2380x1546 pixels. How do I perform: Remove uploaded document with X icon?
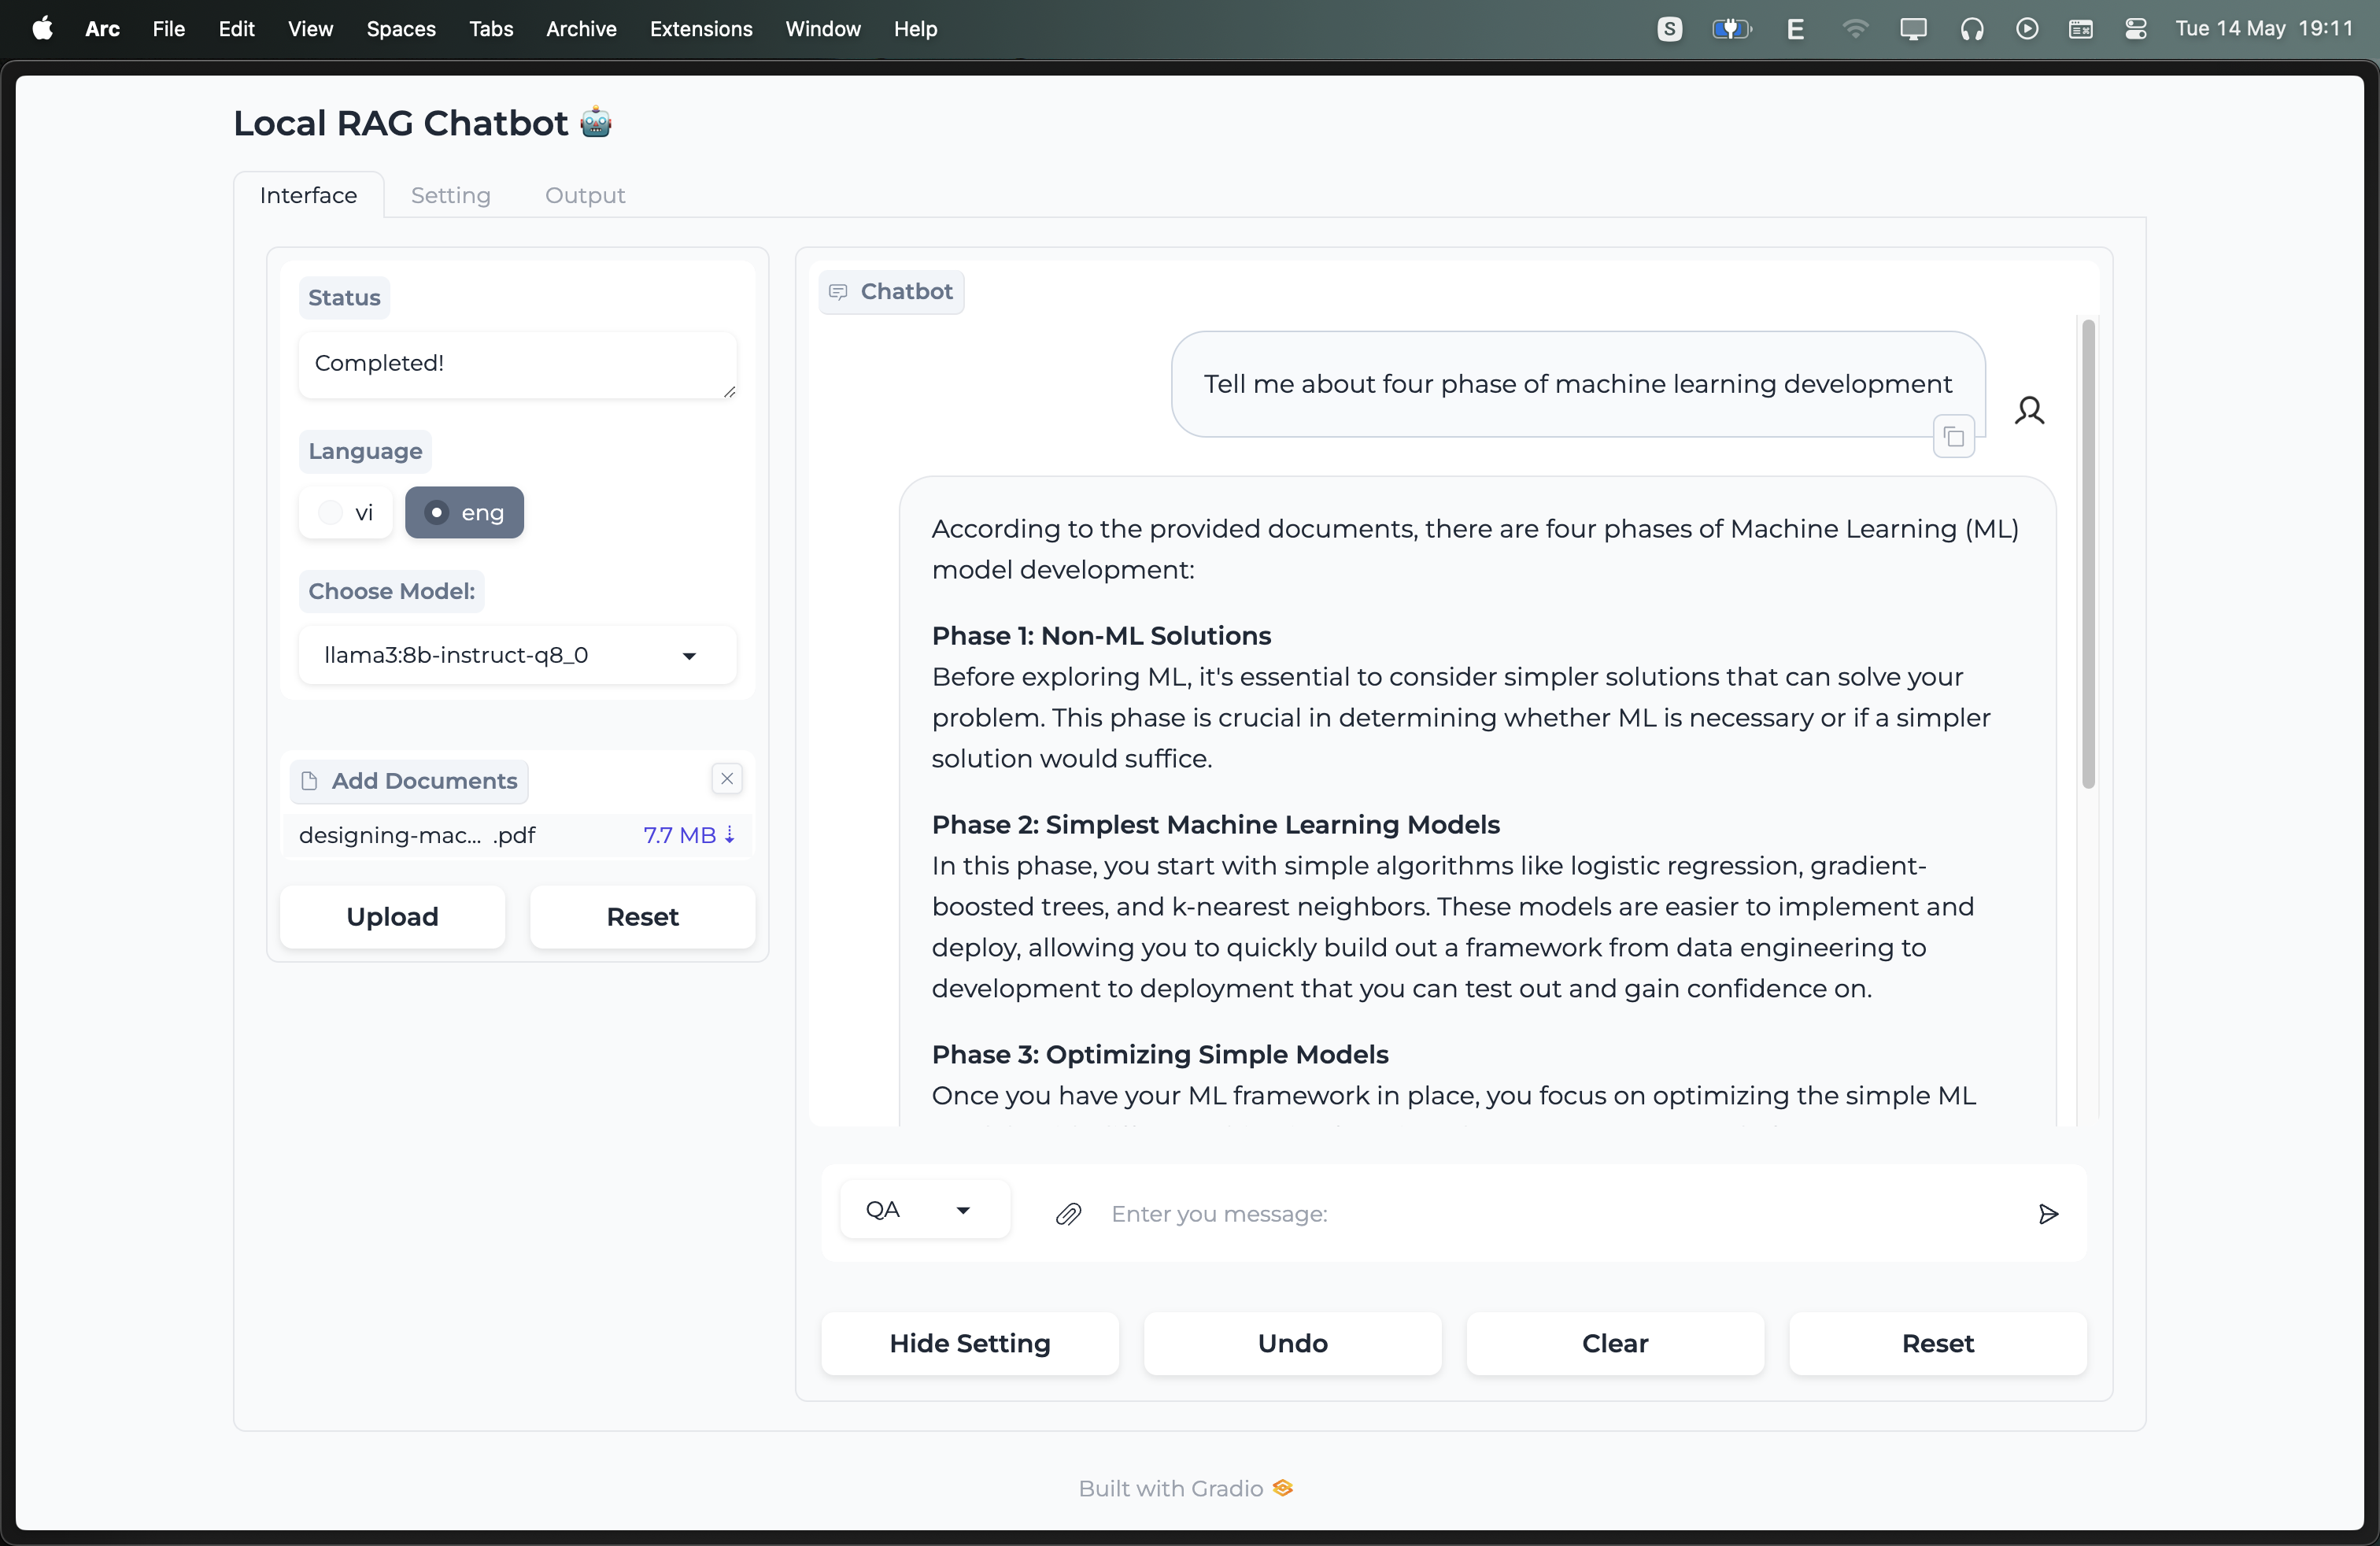coord(727,779)
